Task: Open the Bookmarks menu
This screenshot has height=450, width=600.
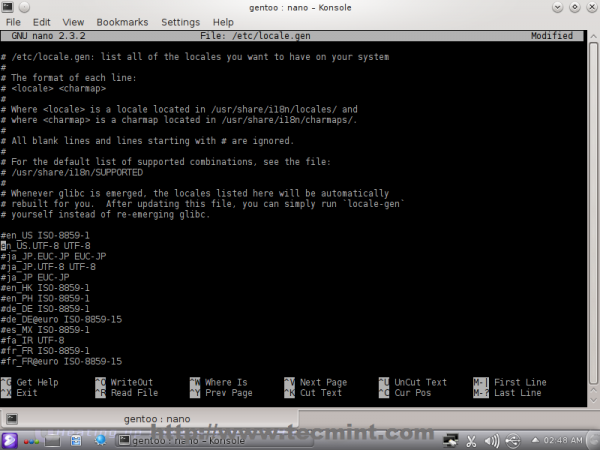Action: [122, 22]
